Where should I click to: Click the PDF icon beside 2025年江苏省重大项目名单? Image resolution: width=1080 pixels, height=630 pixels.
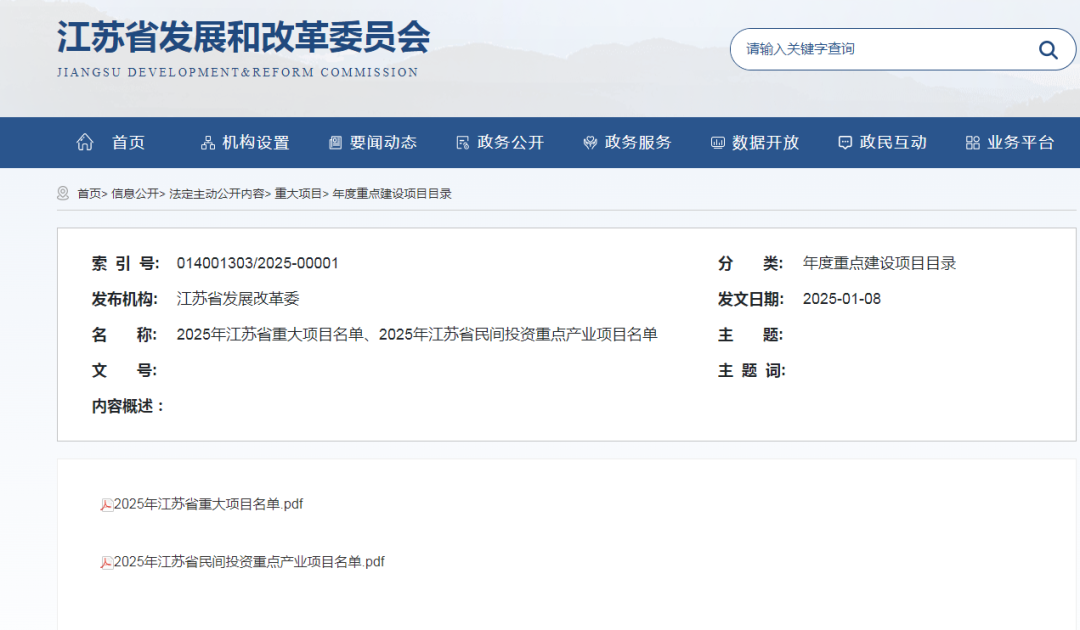[106, 504]
